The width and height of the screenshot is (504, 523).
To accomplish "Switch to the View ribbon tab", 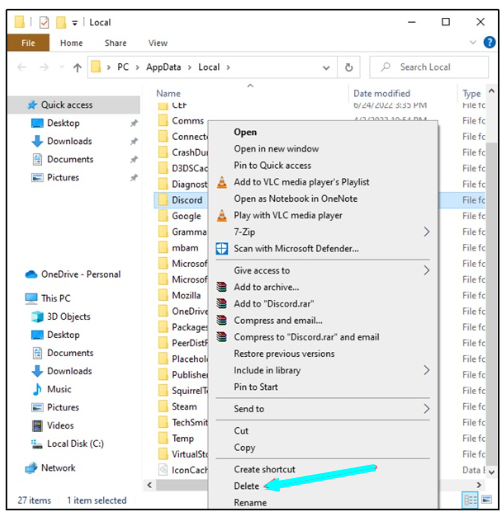I will point(158,43).
